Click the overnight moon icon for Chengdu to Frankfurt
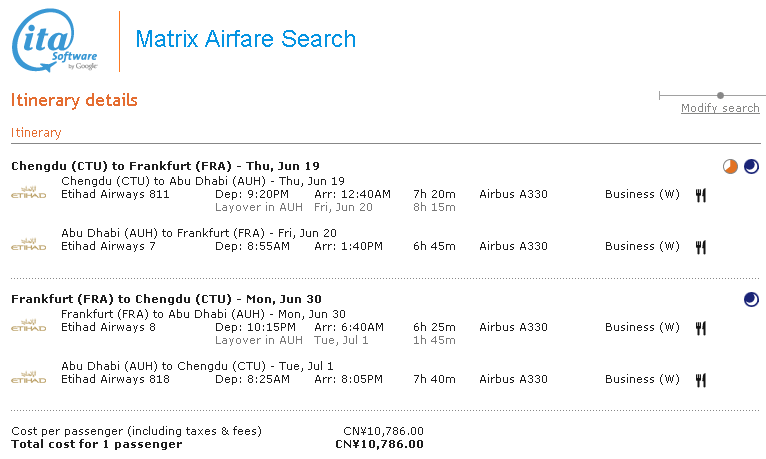Screen dimensions: 766x459 751,166
